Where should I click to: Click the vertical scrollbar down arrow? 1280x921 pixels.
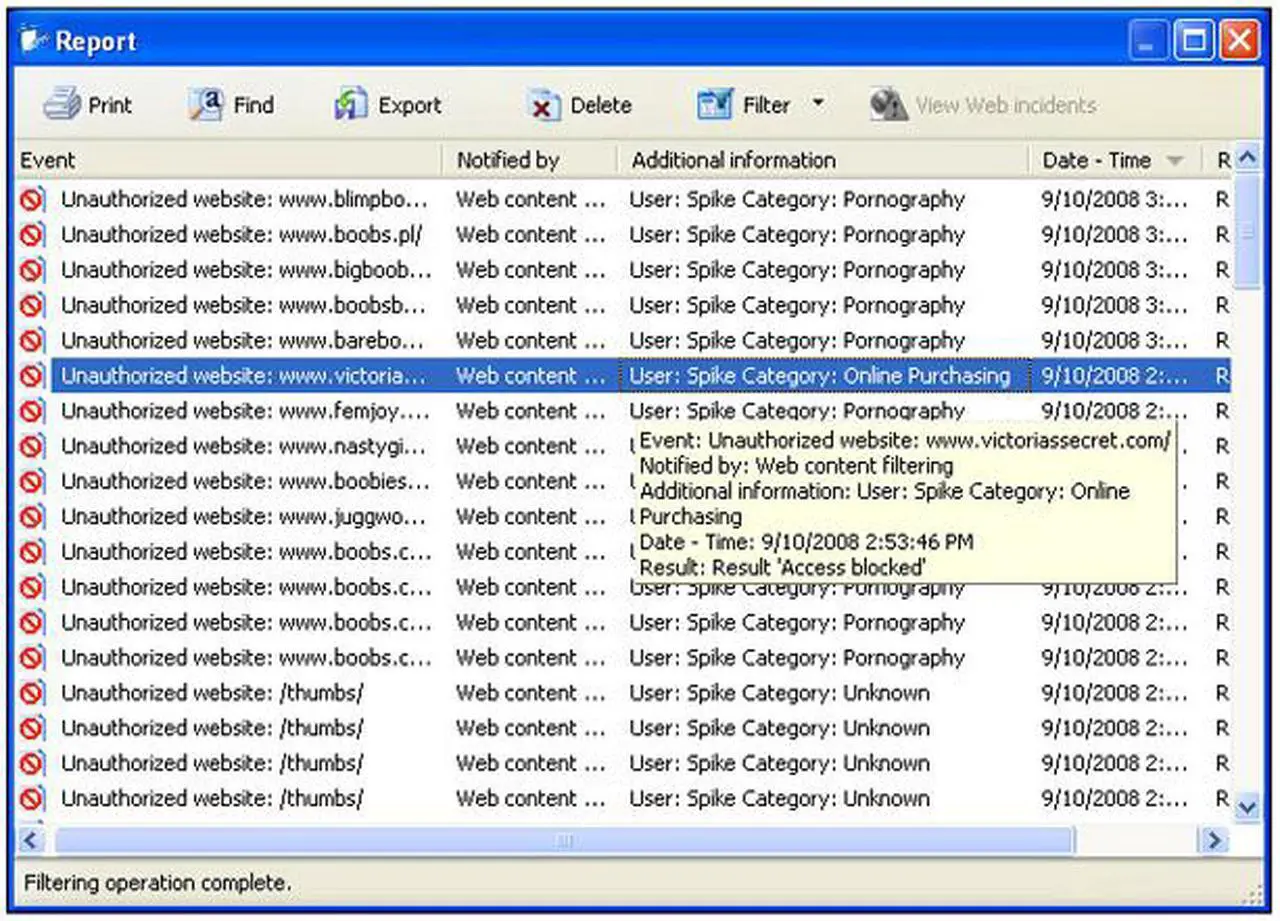click(x=1247, y=806)
